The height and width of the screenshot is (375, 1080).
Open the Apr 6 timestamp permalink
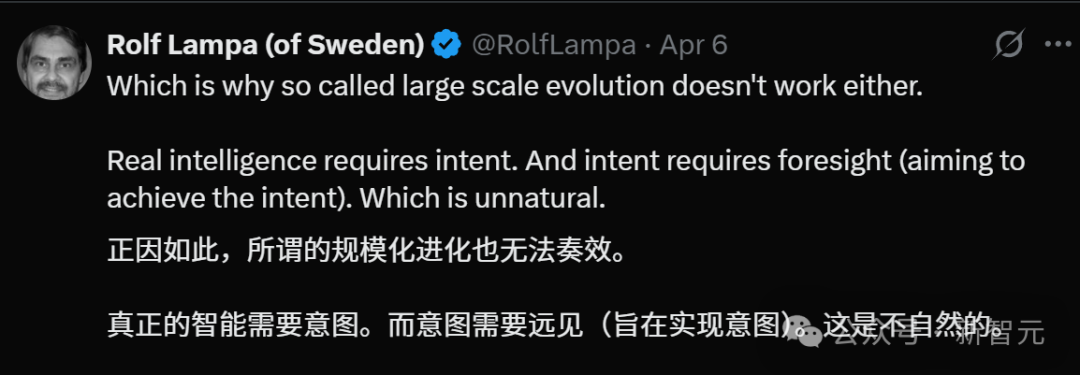click(x=693, y=45)
